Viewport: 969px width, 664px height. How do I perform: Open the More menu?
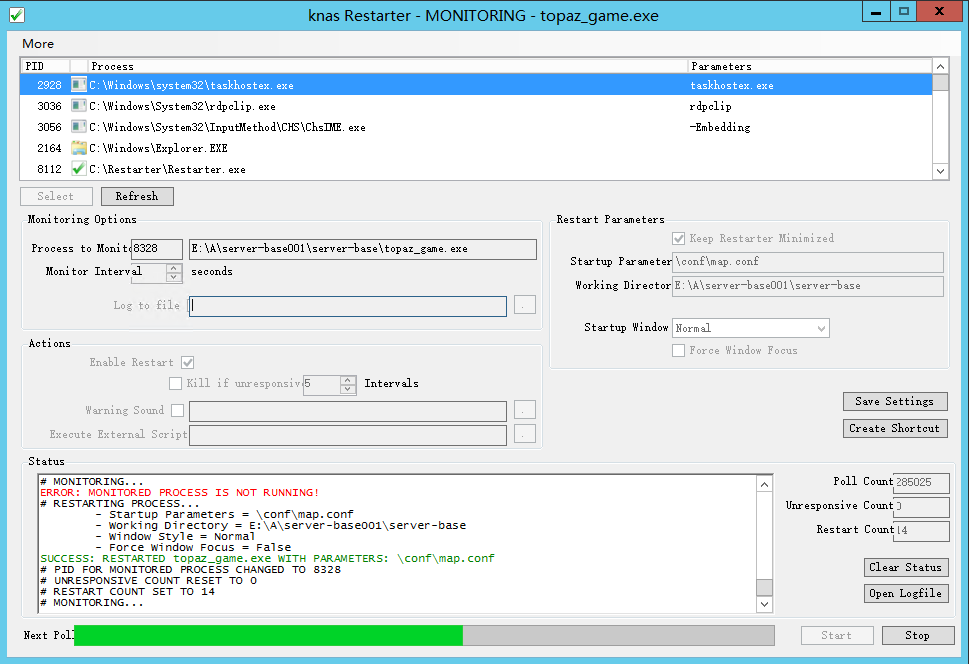38,44
